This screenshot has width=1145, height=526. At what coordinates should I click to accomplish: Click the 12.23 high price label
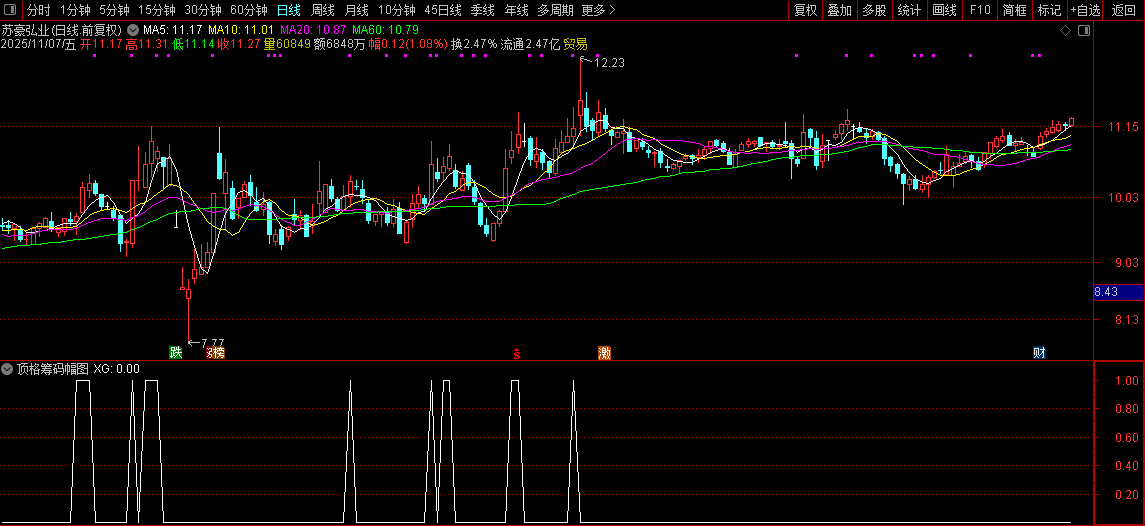click(609, 63)
